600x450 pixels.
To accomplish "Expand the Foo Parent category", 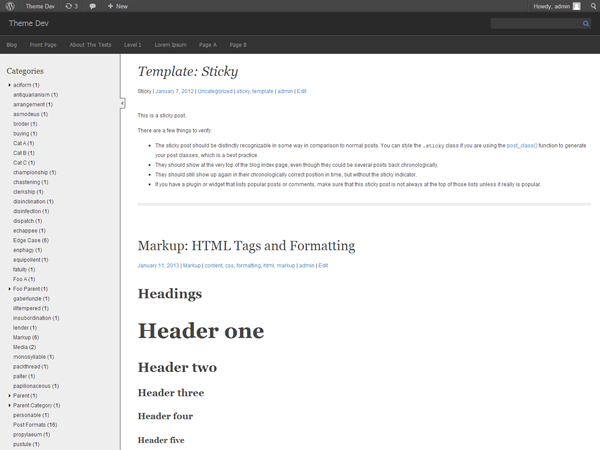I will (9, 289).
